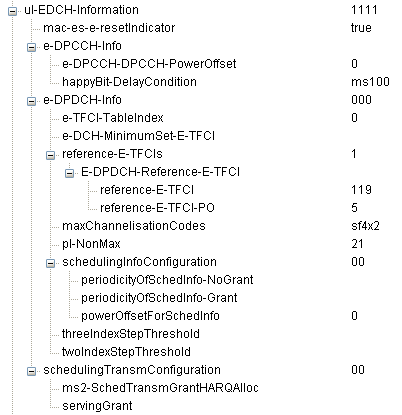Image resolution: width=402 pixels, height=415 pixels.
Task: Select mac-es-e-resetIndicator item
Action: [x=109, y=28]
